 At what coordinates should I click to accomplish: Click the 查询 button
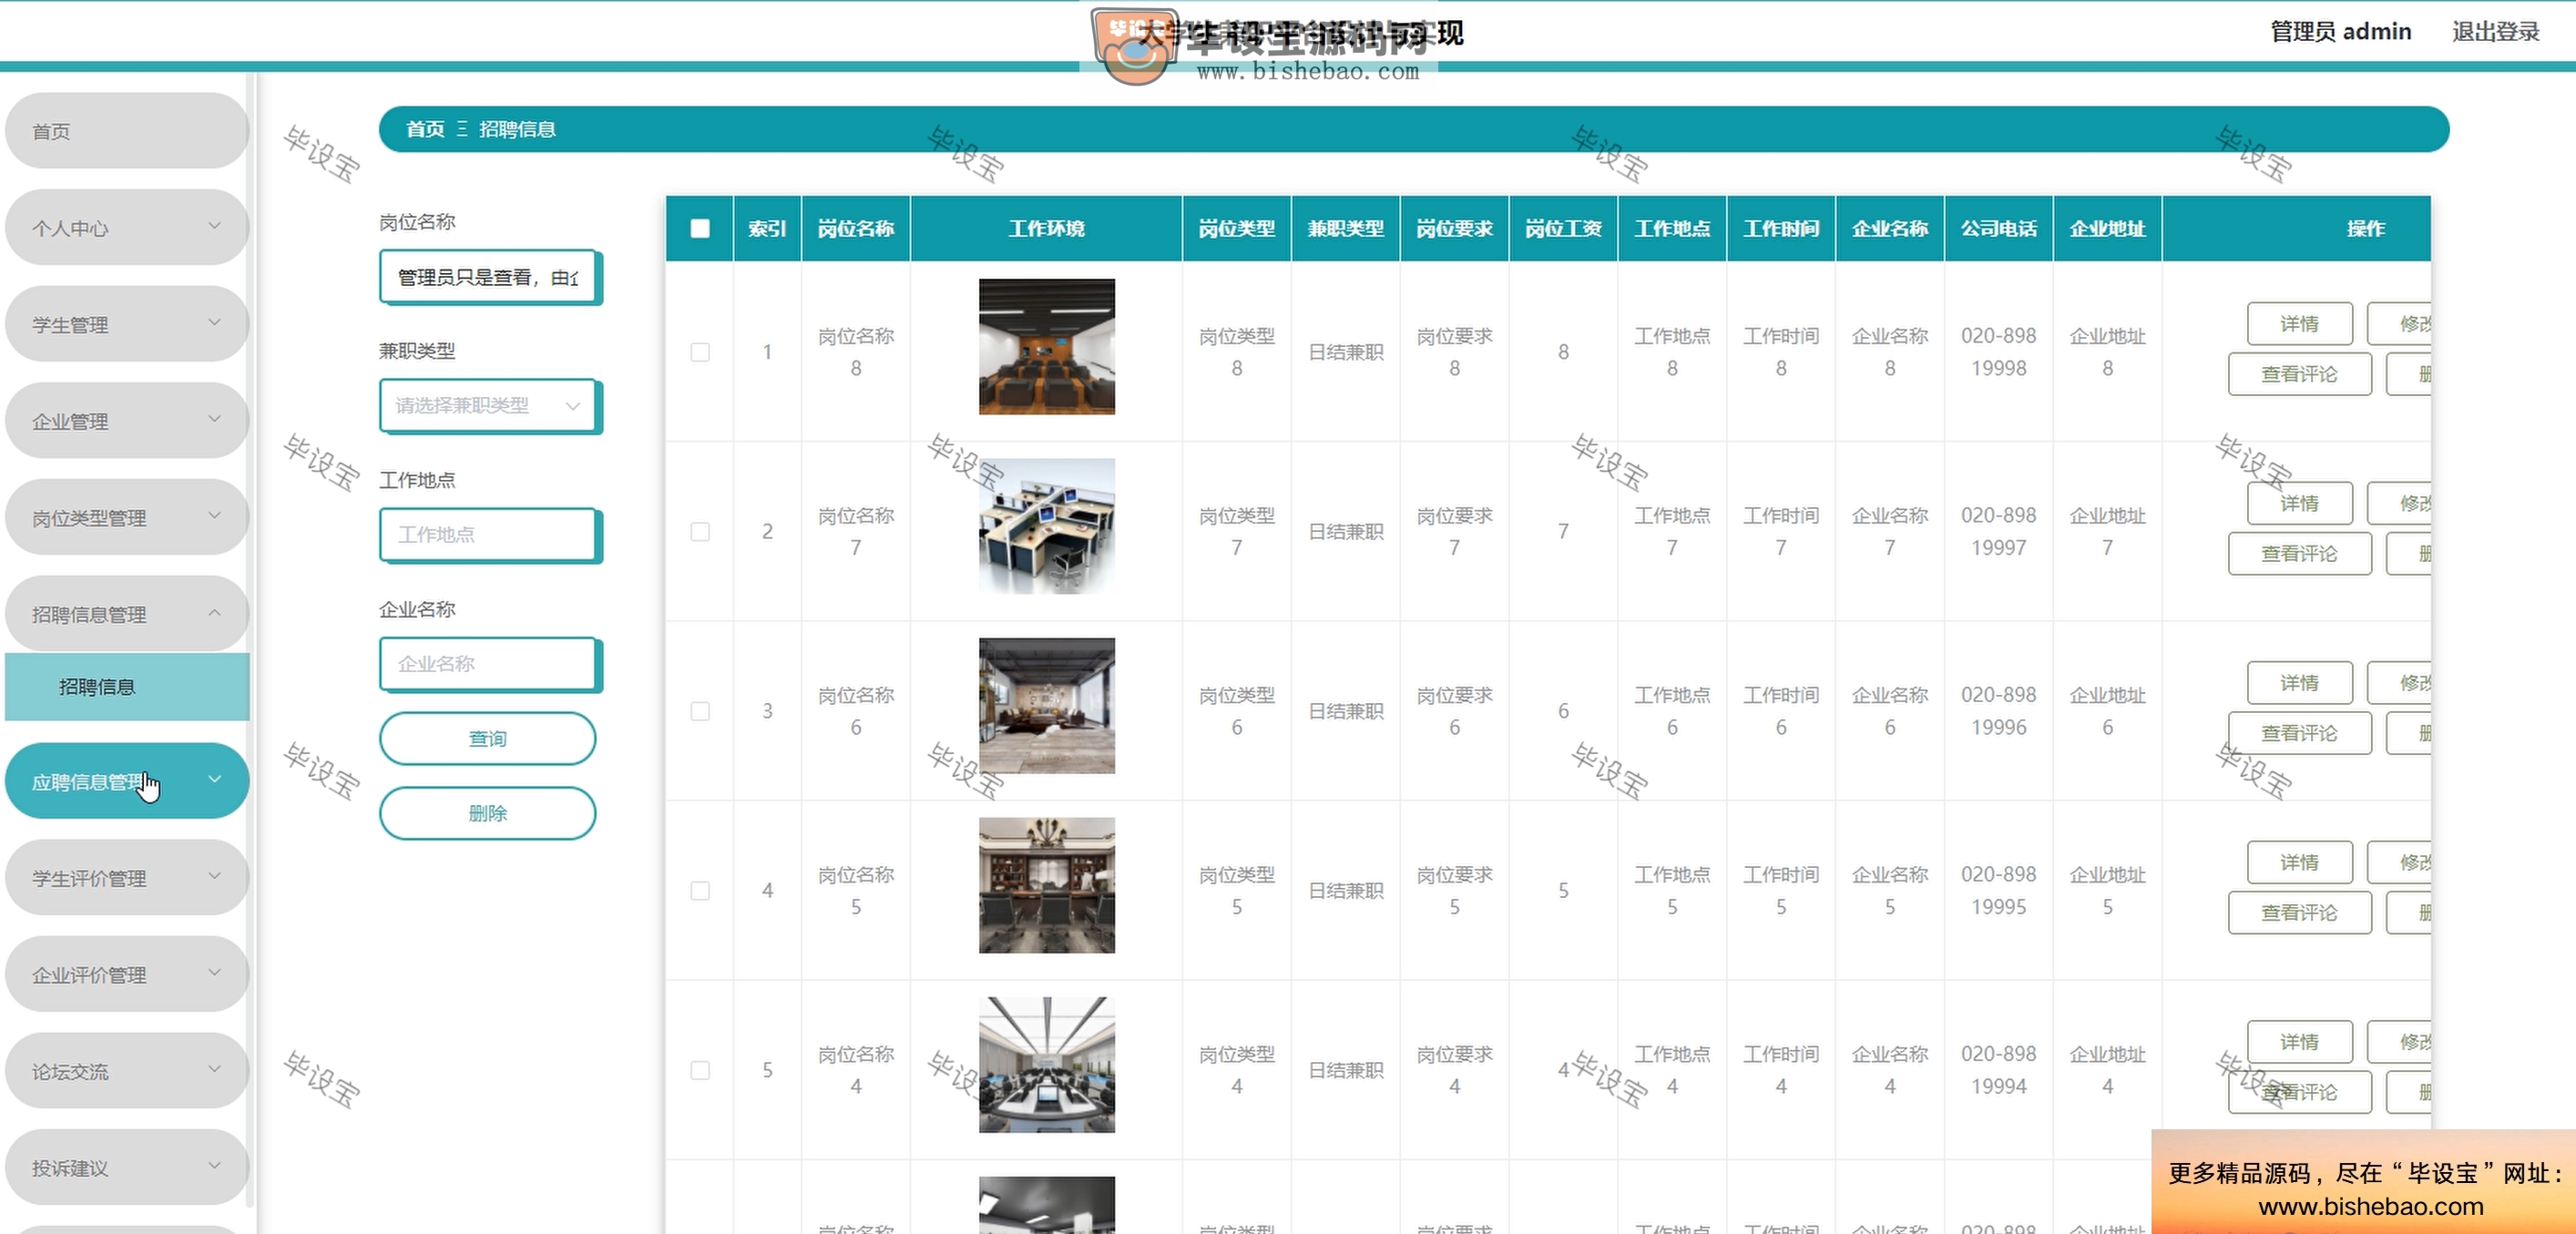pyautogui.click(x=488, y=738)
